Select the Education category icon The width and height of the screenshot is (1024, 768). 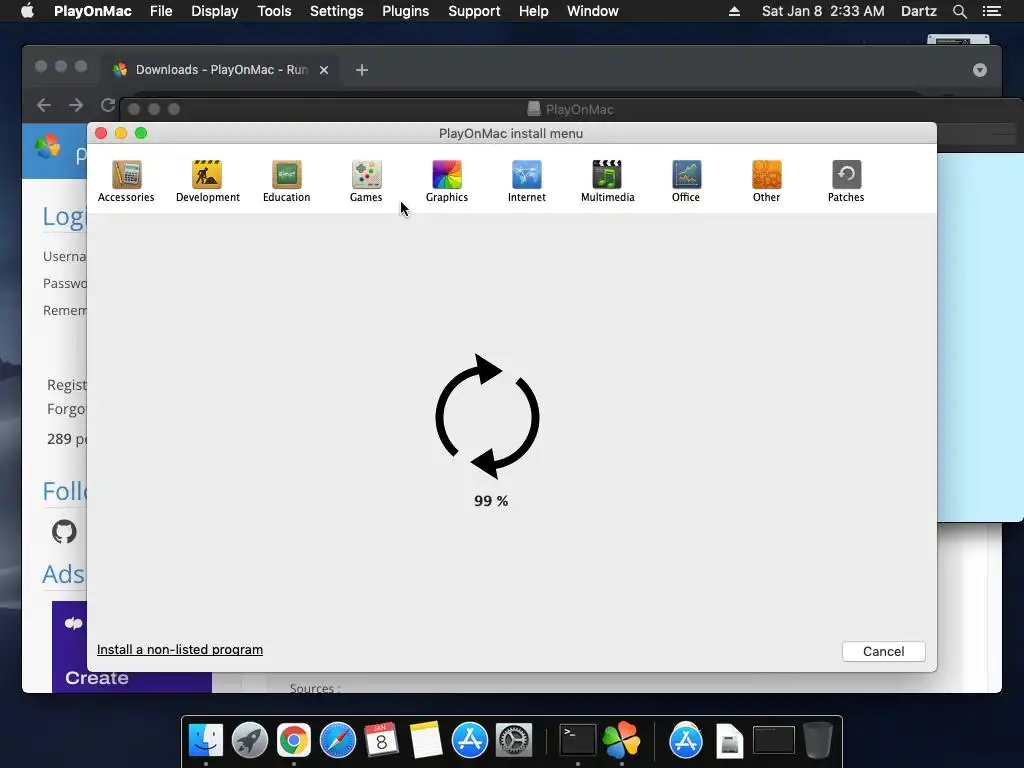(x=287, y=181)
